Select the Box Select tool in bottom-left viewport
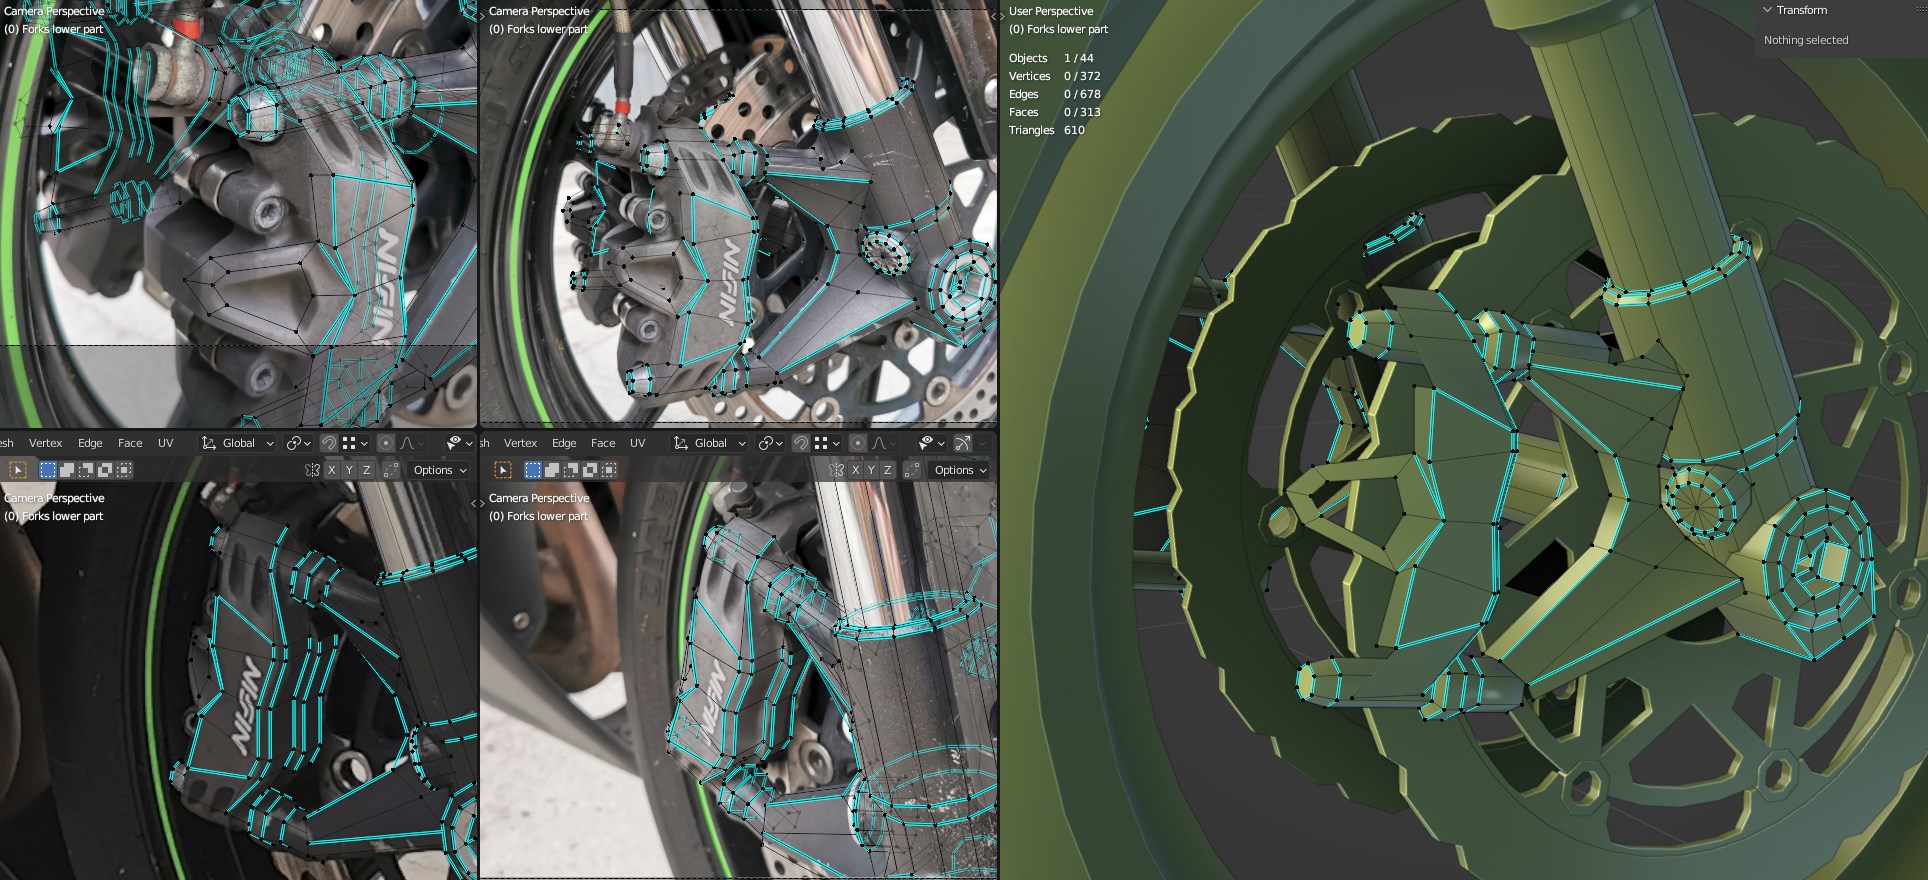Image resolution: width=1928 pixels, height=880 pixels. click(x=17, y=470)
